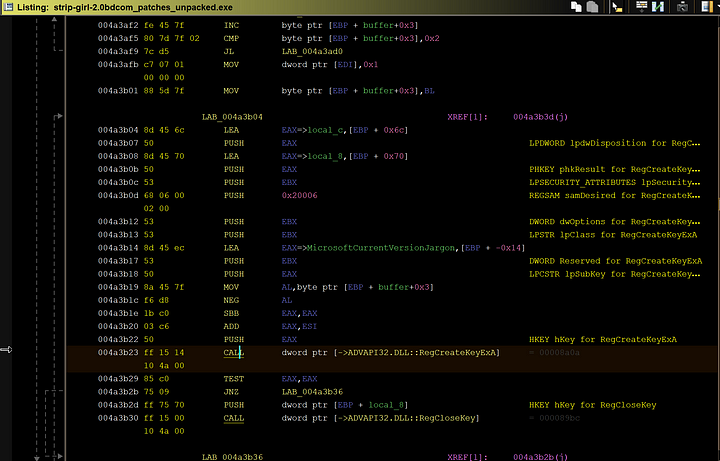Click the Listing title bar text
Screen dimensions: 720x461
(x=125, y=7)
